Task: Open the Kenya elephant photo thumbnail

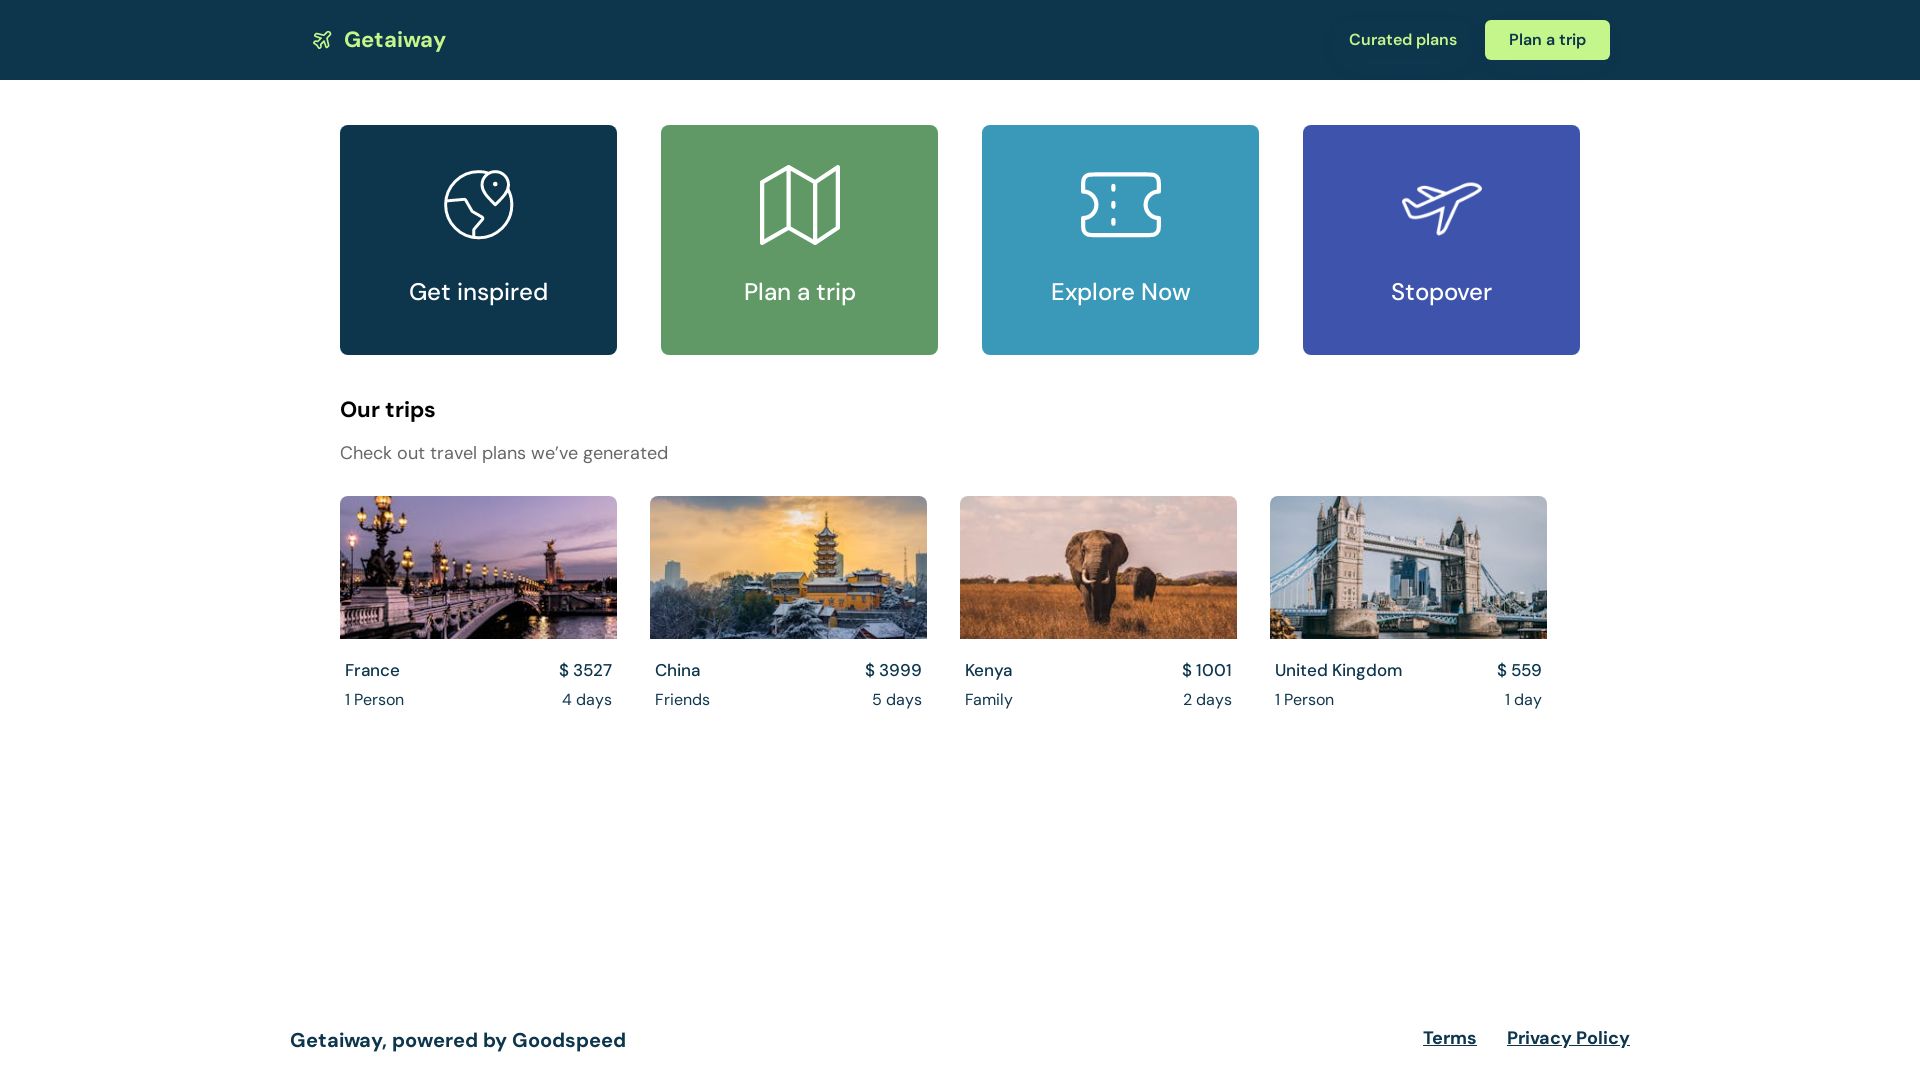Action: [1098, 567]
